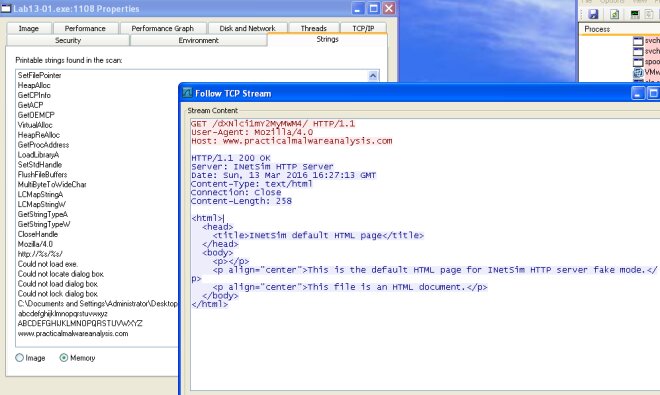Click the strings list scroll-up arrow
The image size is (660, 395).
[373, 75]
